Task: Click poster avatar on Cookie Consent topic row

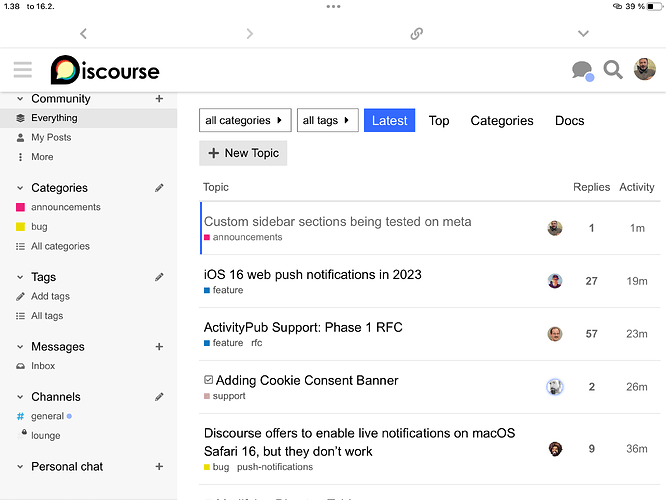Action: [555, 387]
